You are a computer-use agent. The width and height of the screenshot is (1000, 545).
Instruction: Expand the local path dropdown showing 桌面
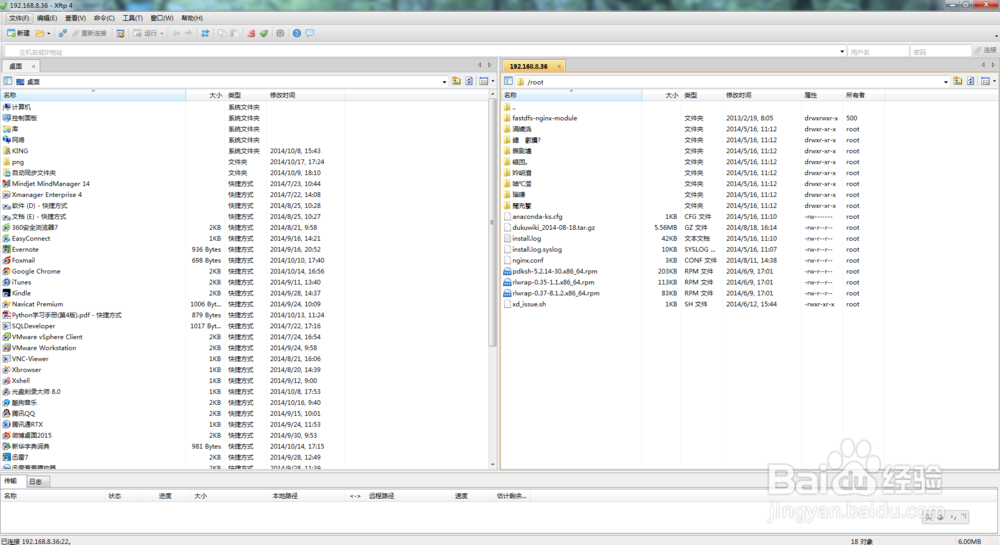point(445,82)
